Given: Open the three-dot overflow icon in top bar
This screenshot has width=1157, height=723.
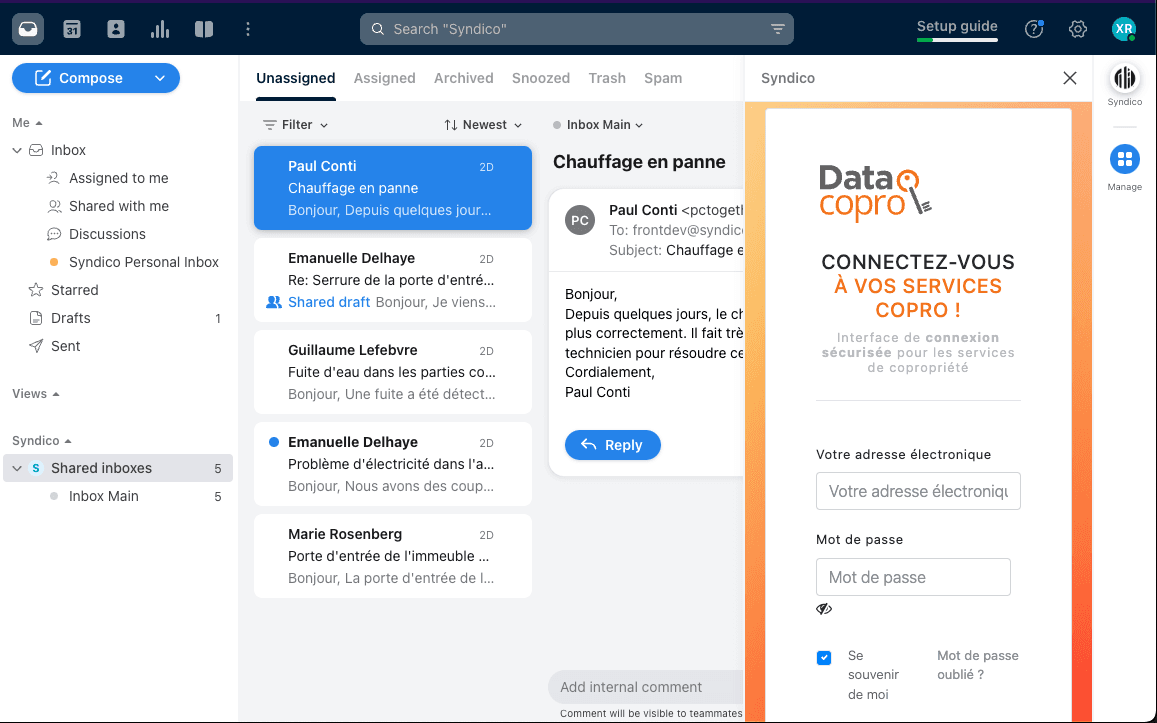Looking at the screenshot, I should pyautogui.click(x=247, y=28).
